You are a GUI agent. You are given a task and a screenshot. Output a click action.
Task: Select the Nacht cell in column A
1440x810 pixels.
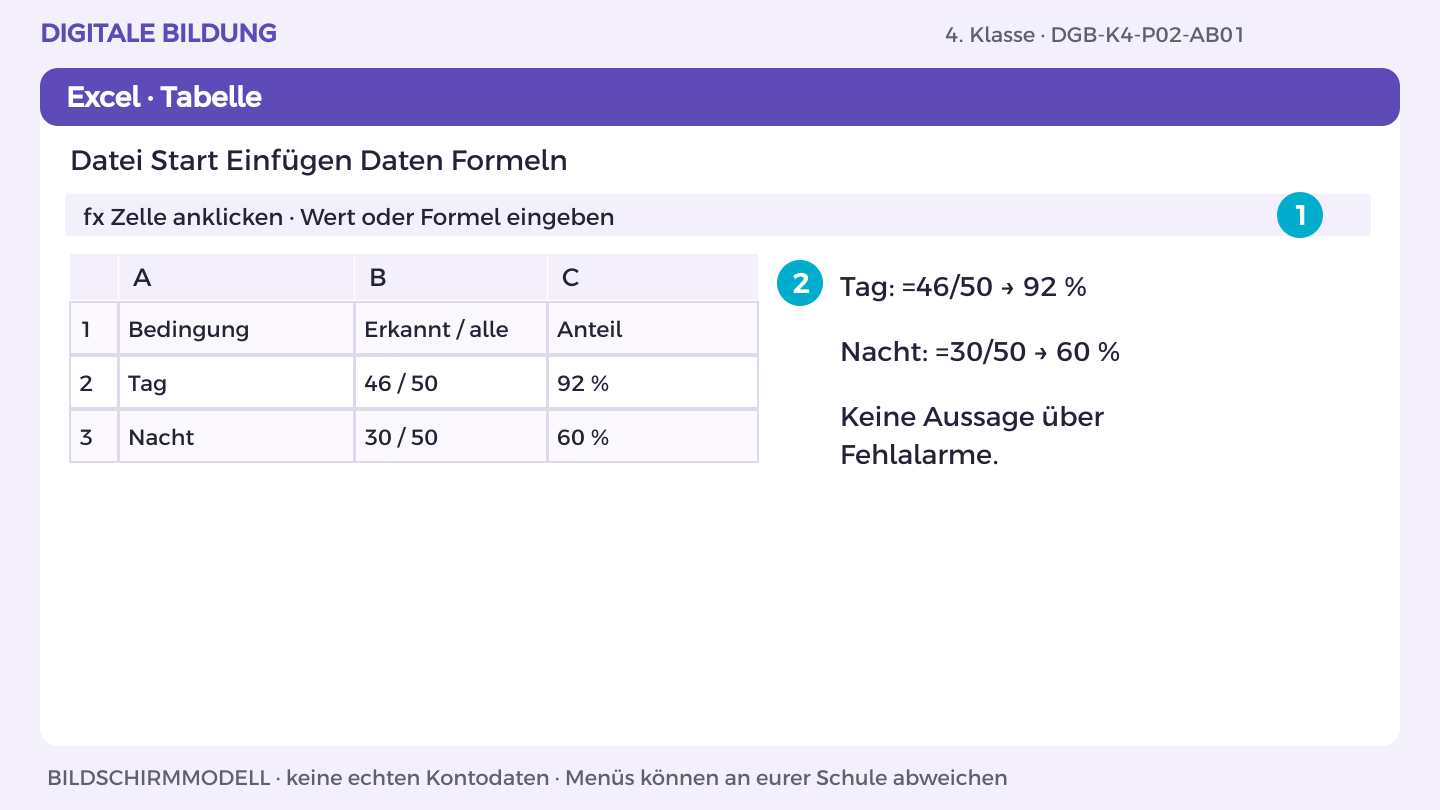tap(236, 437)
